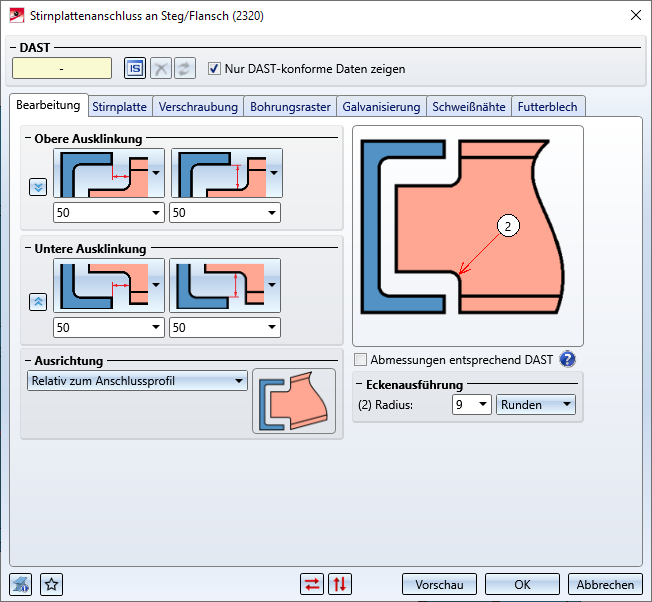Enable 'Abmessungen entsprechend DAST' checkbox
Image resolution: width=652 pixels, height=602 pixels.
pos(361,359)
